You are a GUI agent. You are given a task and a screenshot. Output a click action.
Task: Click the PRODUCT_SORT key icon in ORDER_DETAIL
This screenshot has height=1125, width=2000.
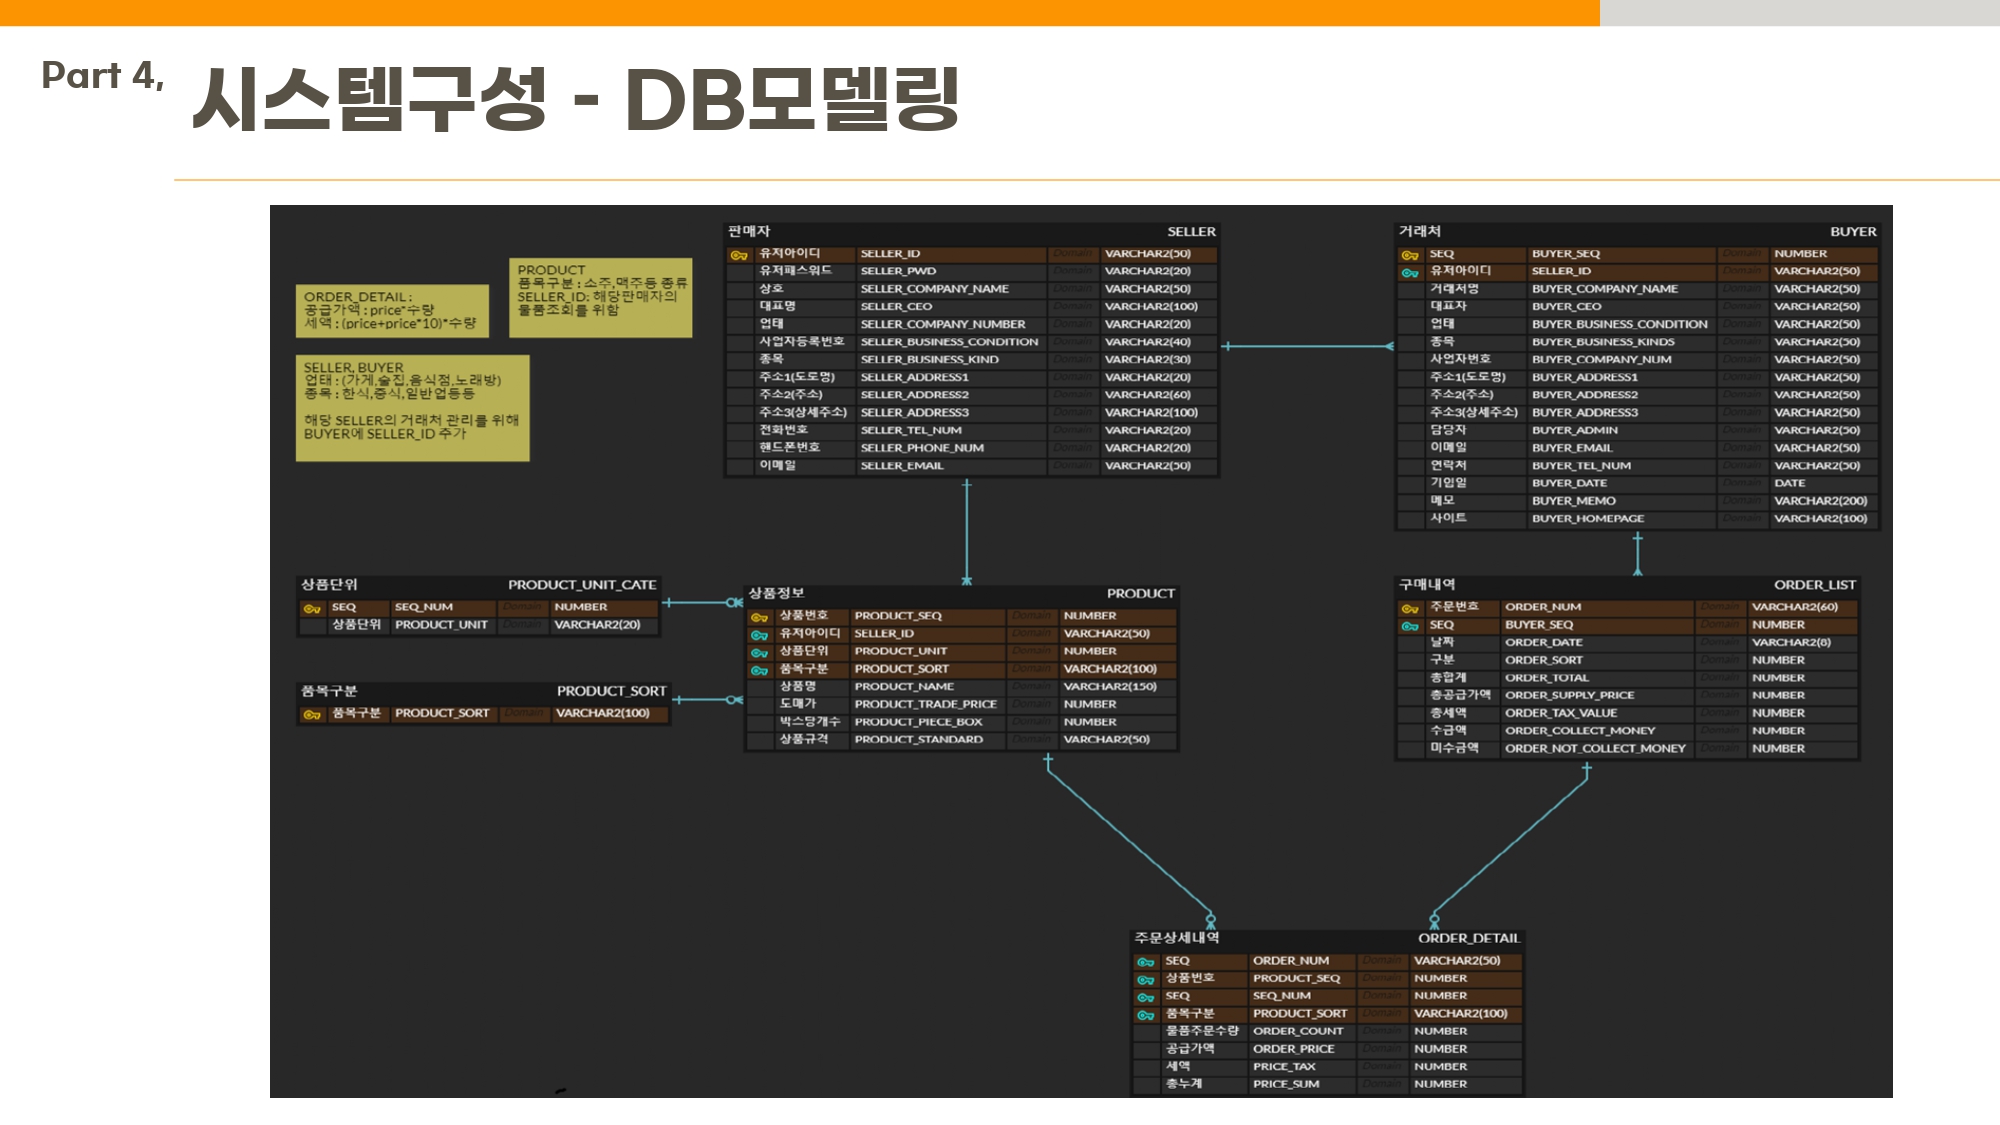pos(1146,1015)
